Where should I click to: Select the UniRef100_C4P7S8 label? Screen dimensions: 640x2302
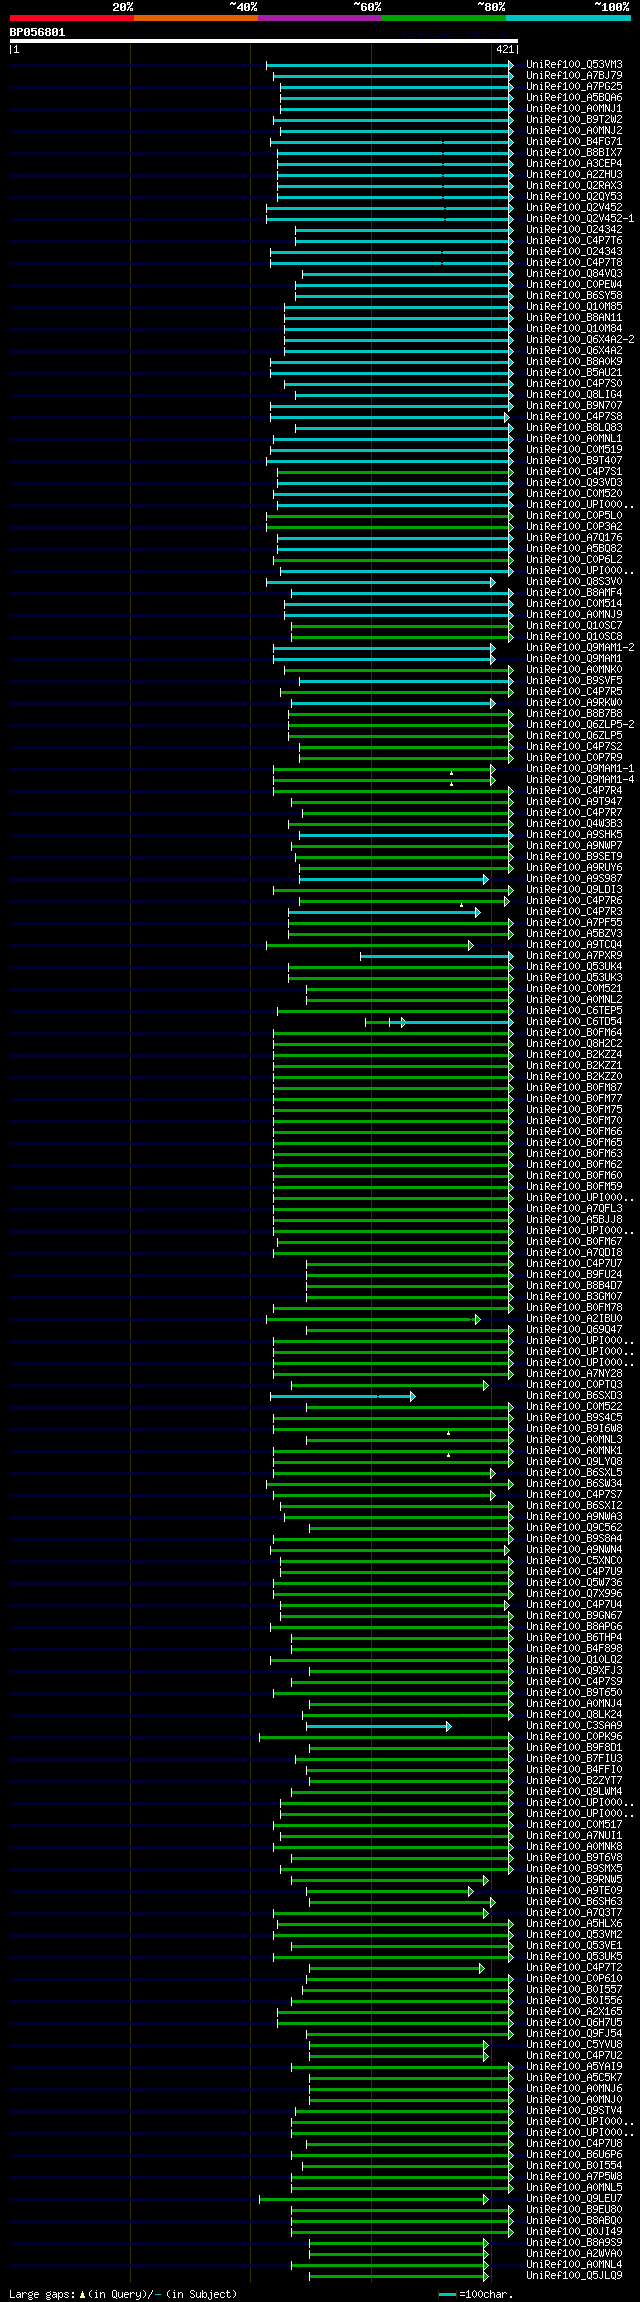pyautogui.click(x=574, y=417)
